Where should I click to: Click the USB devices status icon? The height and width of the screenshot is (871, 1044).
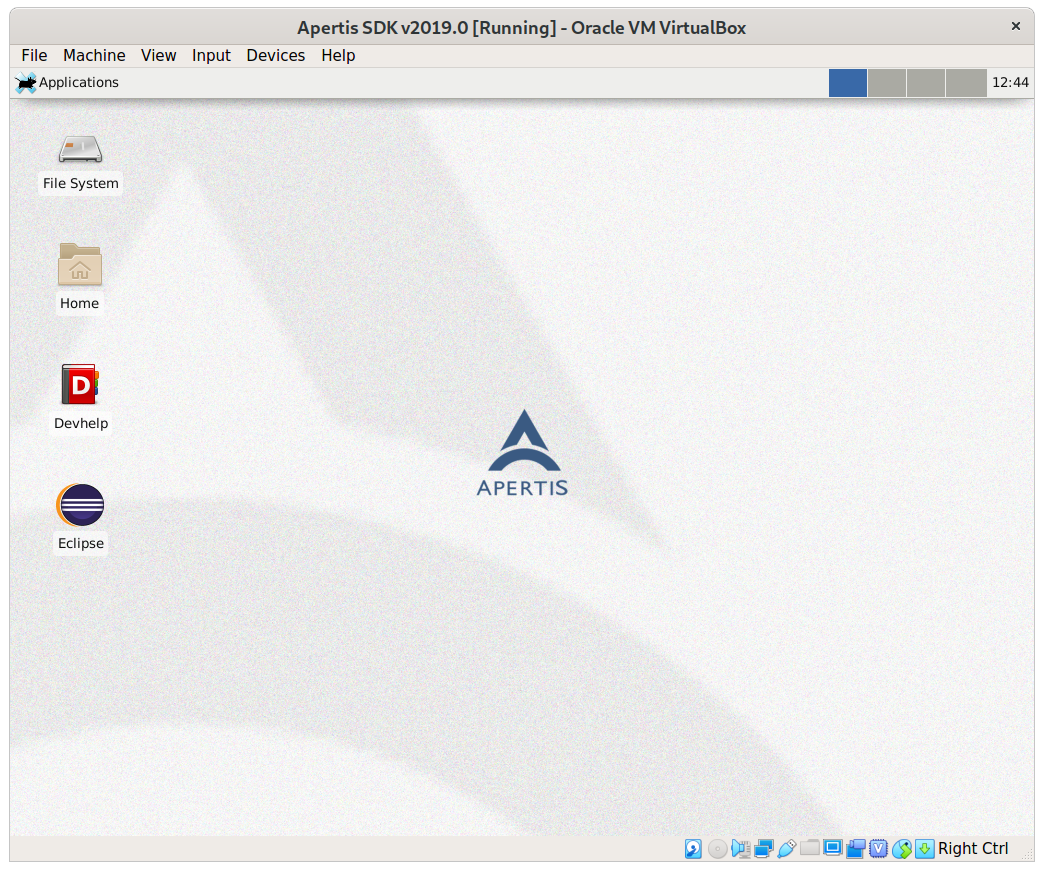(x=786, y=848)
